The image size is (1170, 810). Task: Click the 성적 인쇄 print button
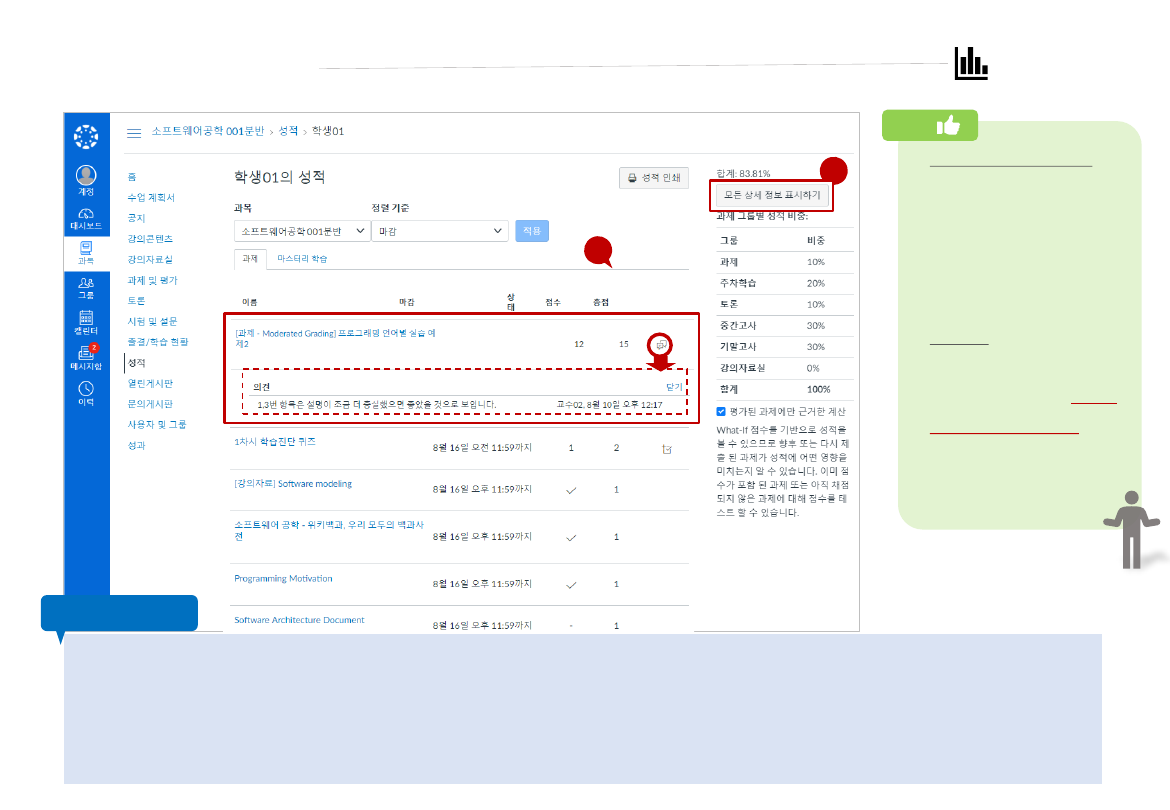(653, 177)
